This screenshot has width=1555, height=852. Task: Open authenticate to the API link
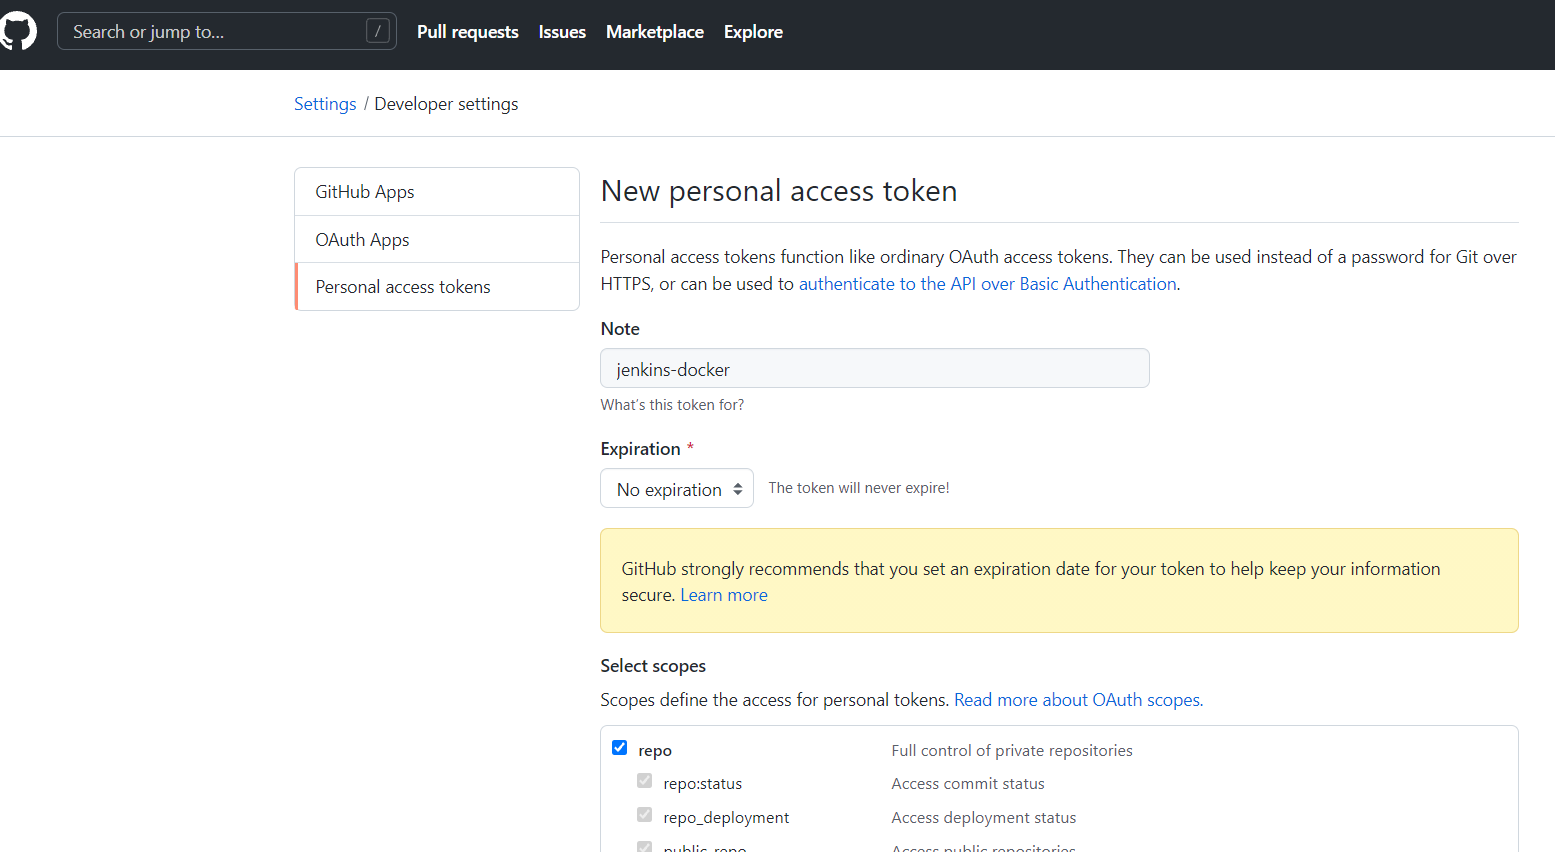[987, 284]
